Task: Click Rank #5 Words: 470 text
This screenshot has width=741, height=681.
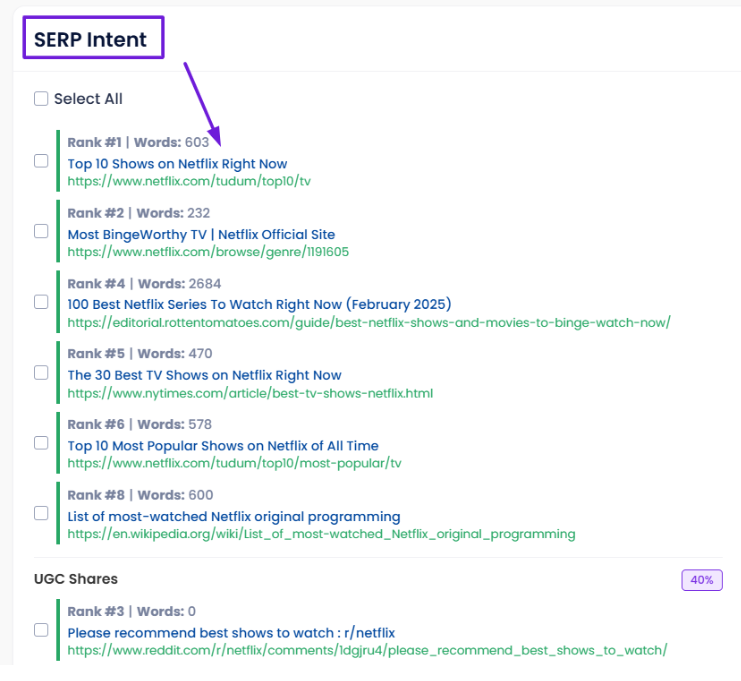Action: pos(140,353)
